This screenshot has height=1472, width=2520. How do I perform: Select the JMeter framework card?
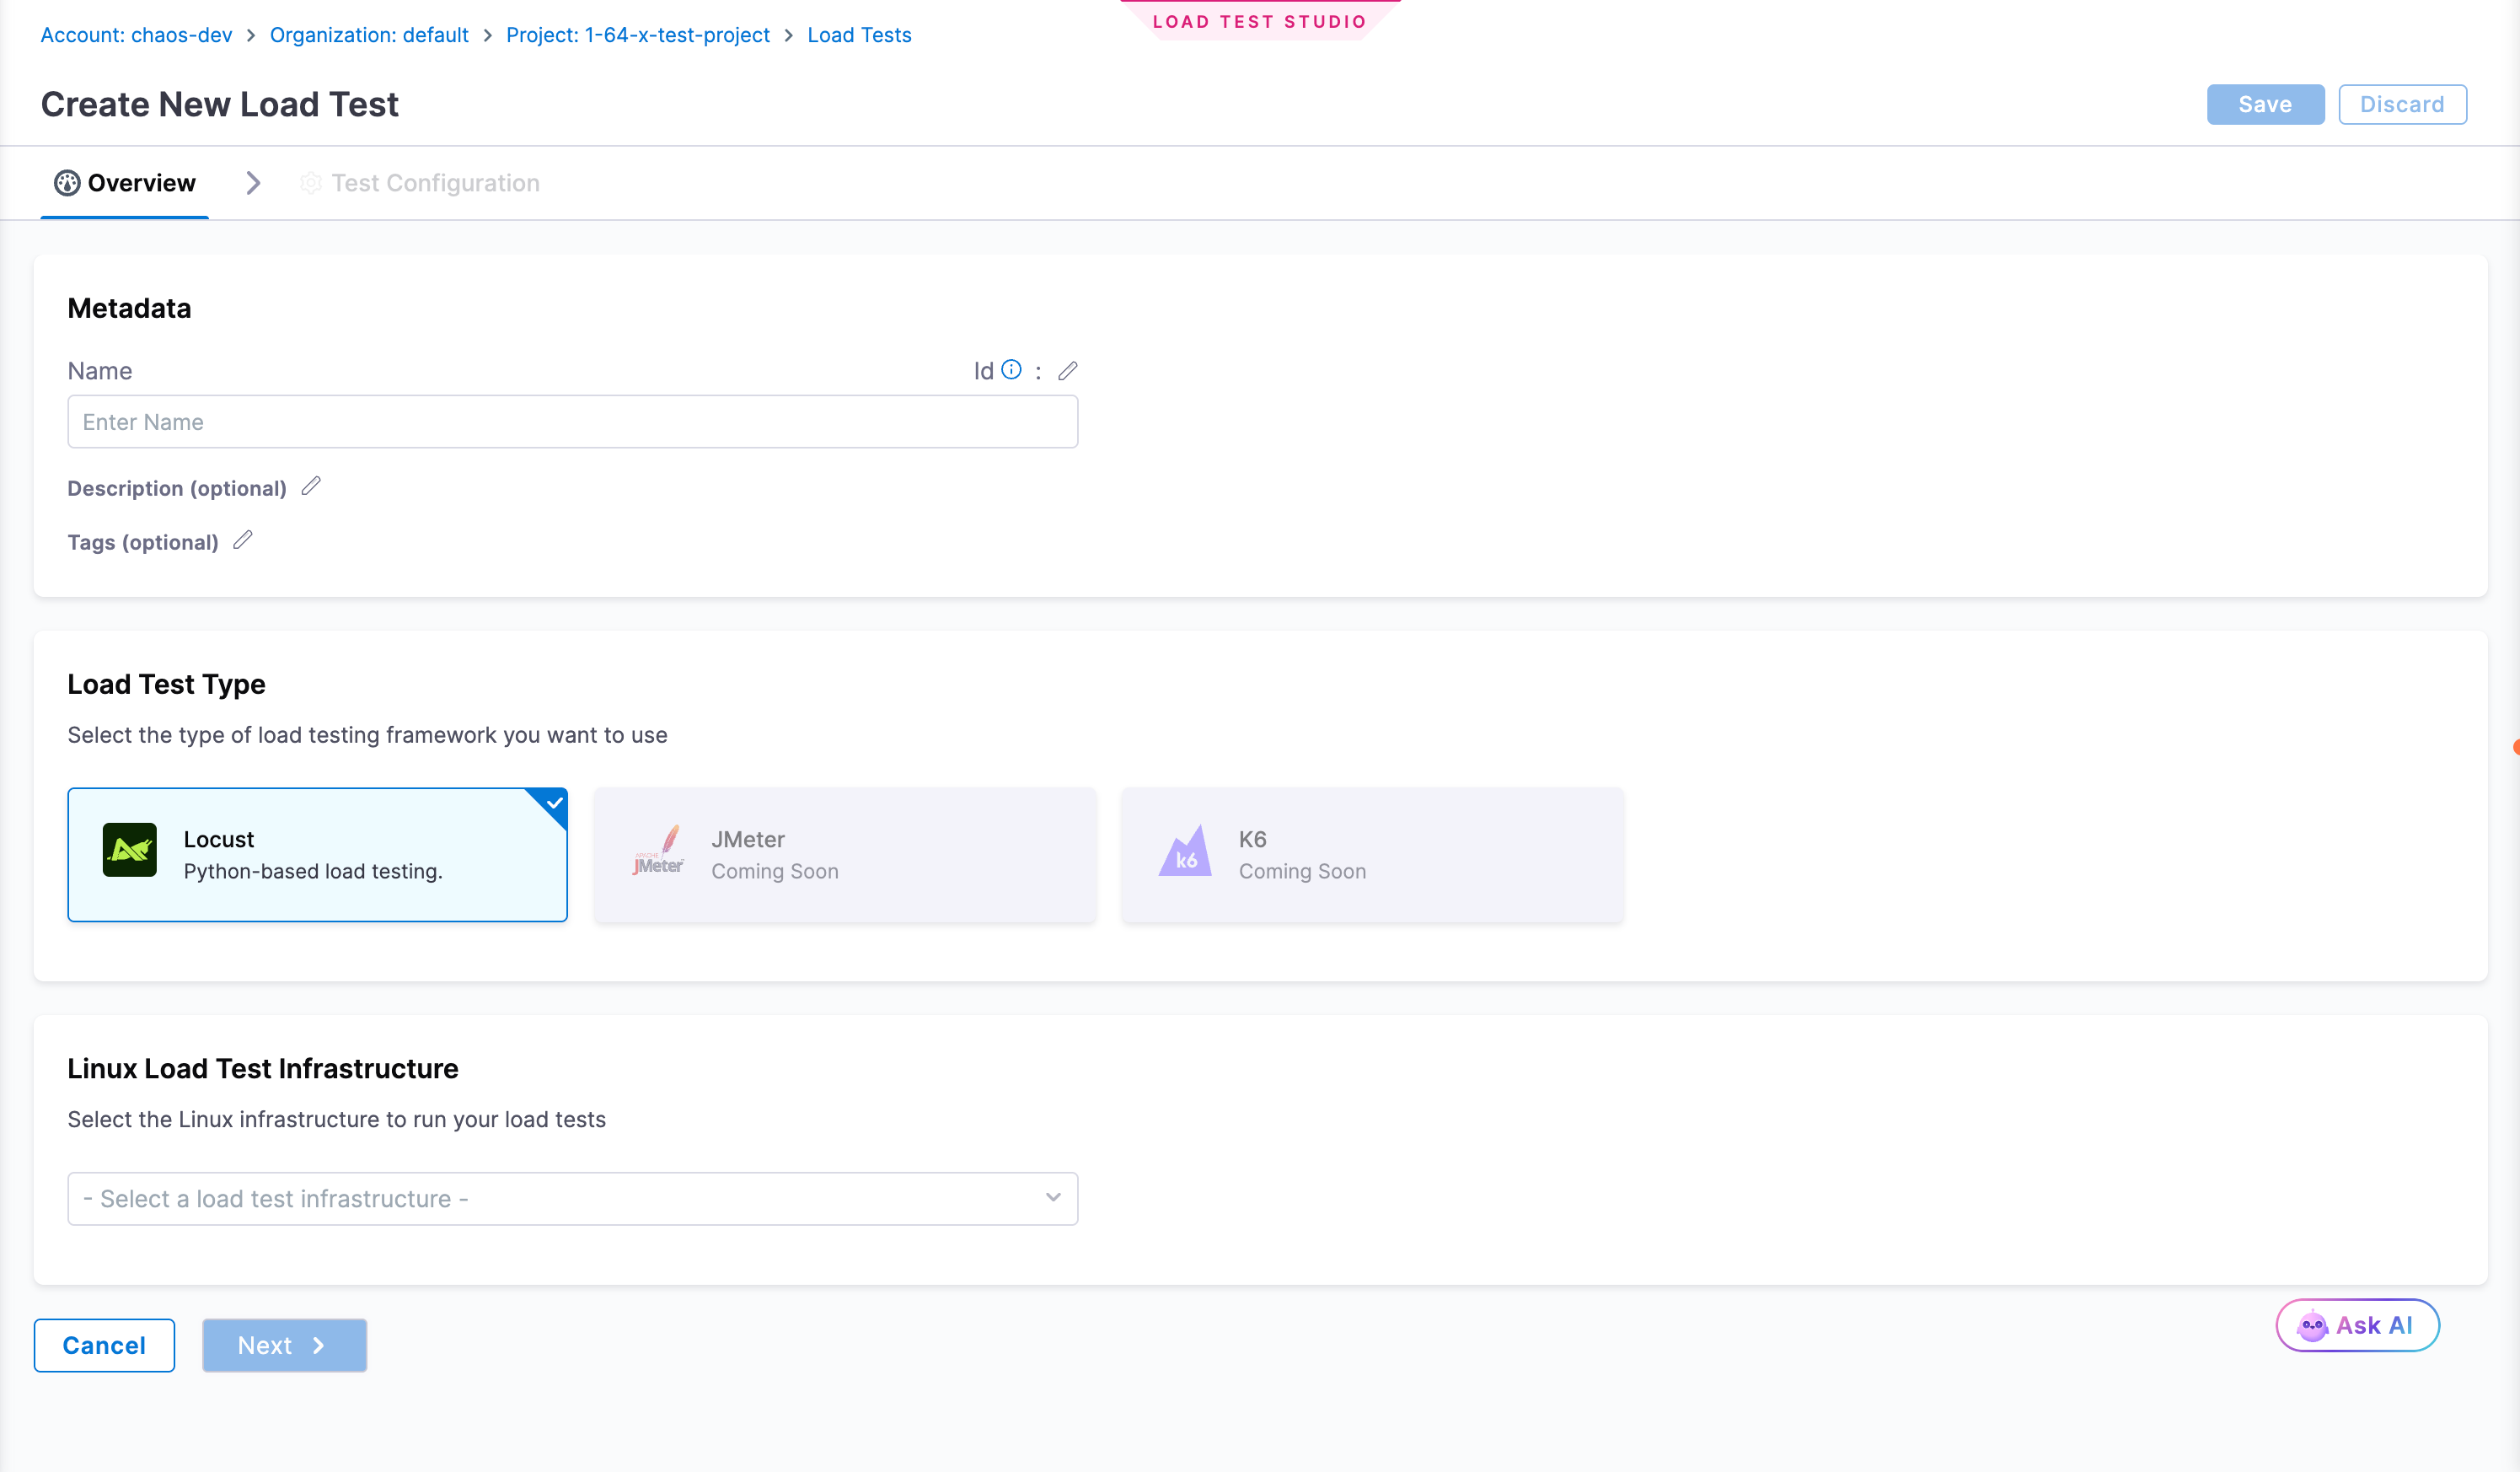(844, 855)
